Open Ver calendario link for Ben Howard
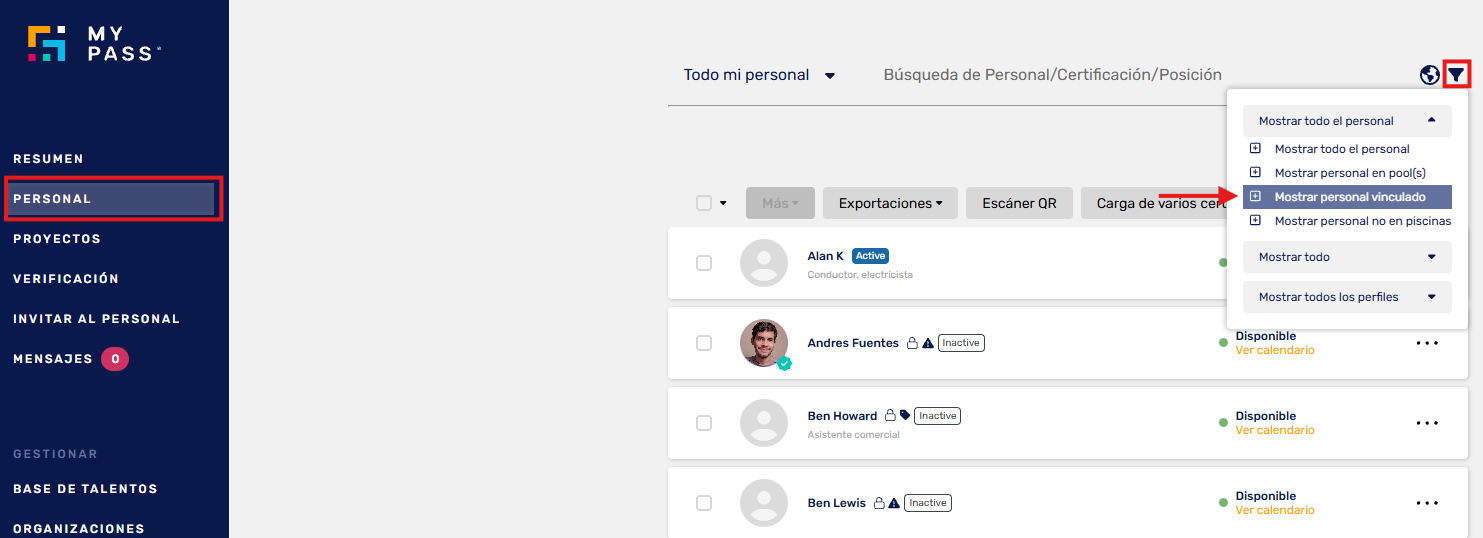 pyautogui.click(x=1275, y=430)
